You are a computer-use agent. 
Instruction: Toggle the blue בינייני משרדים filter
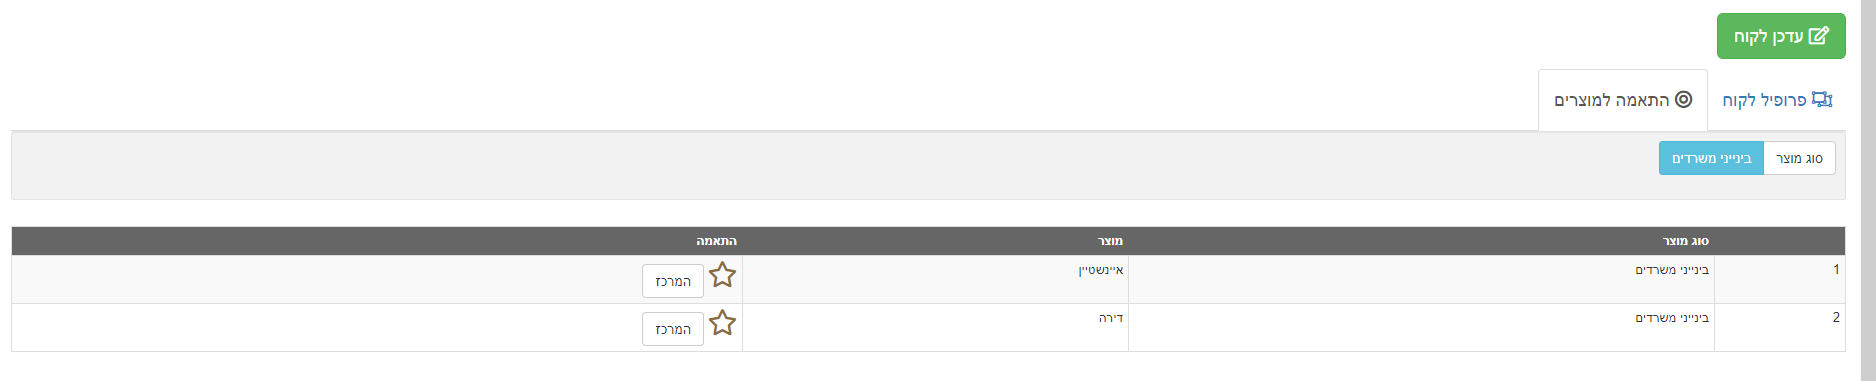[1711, 158]
